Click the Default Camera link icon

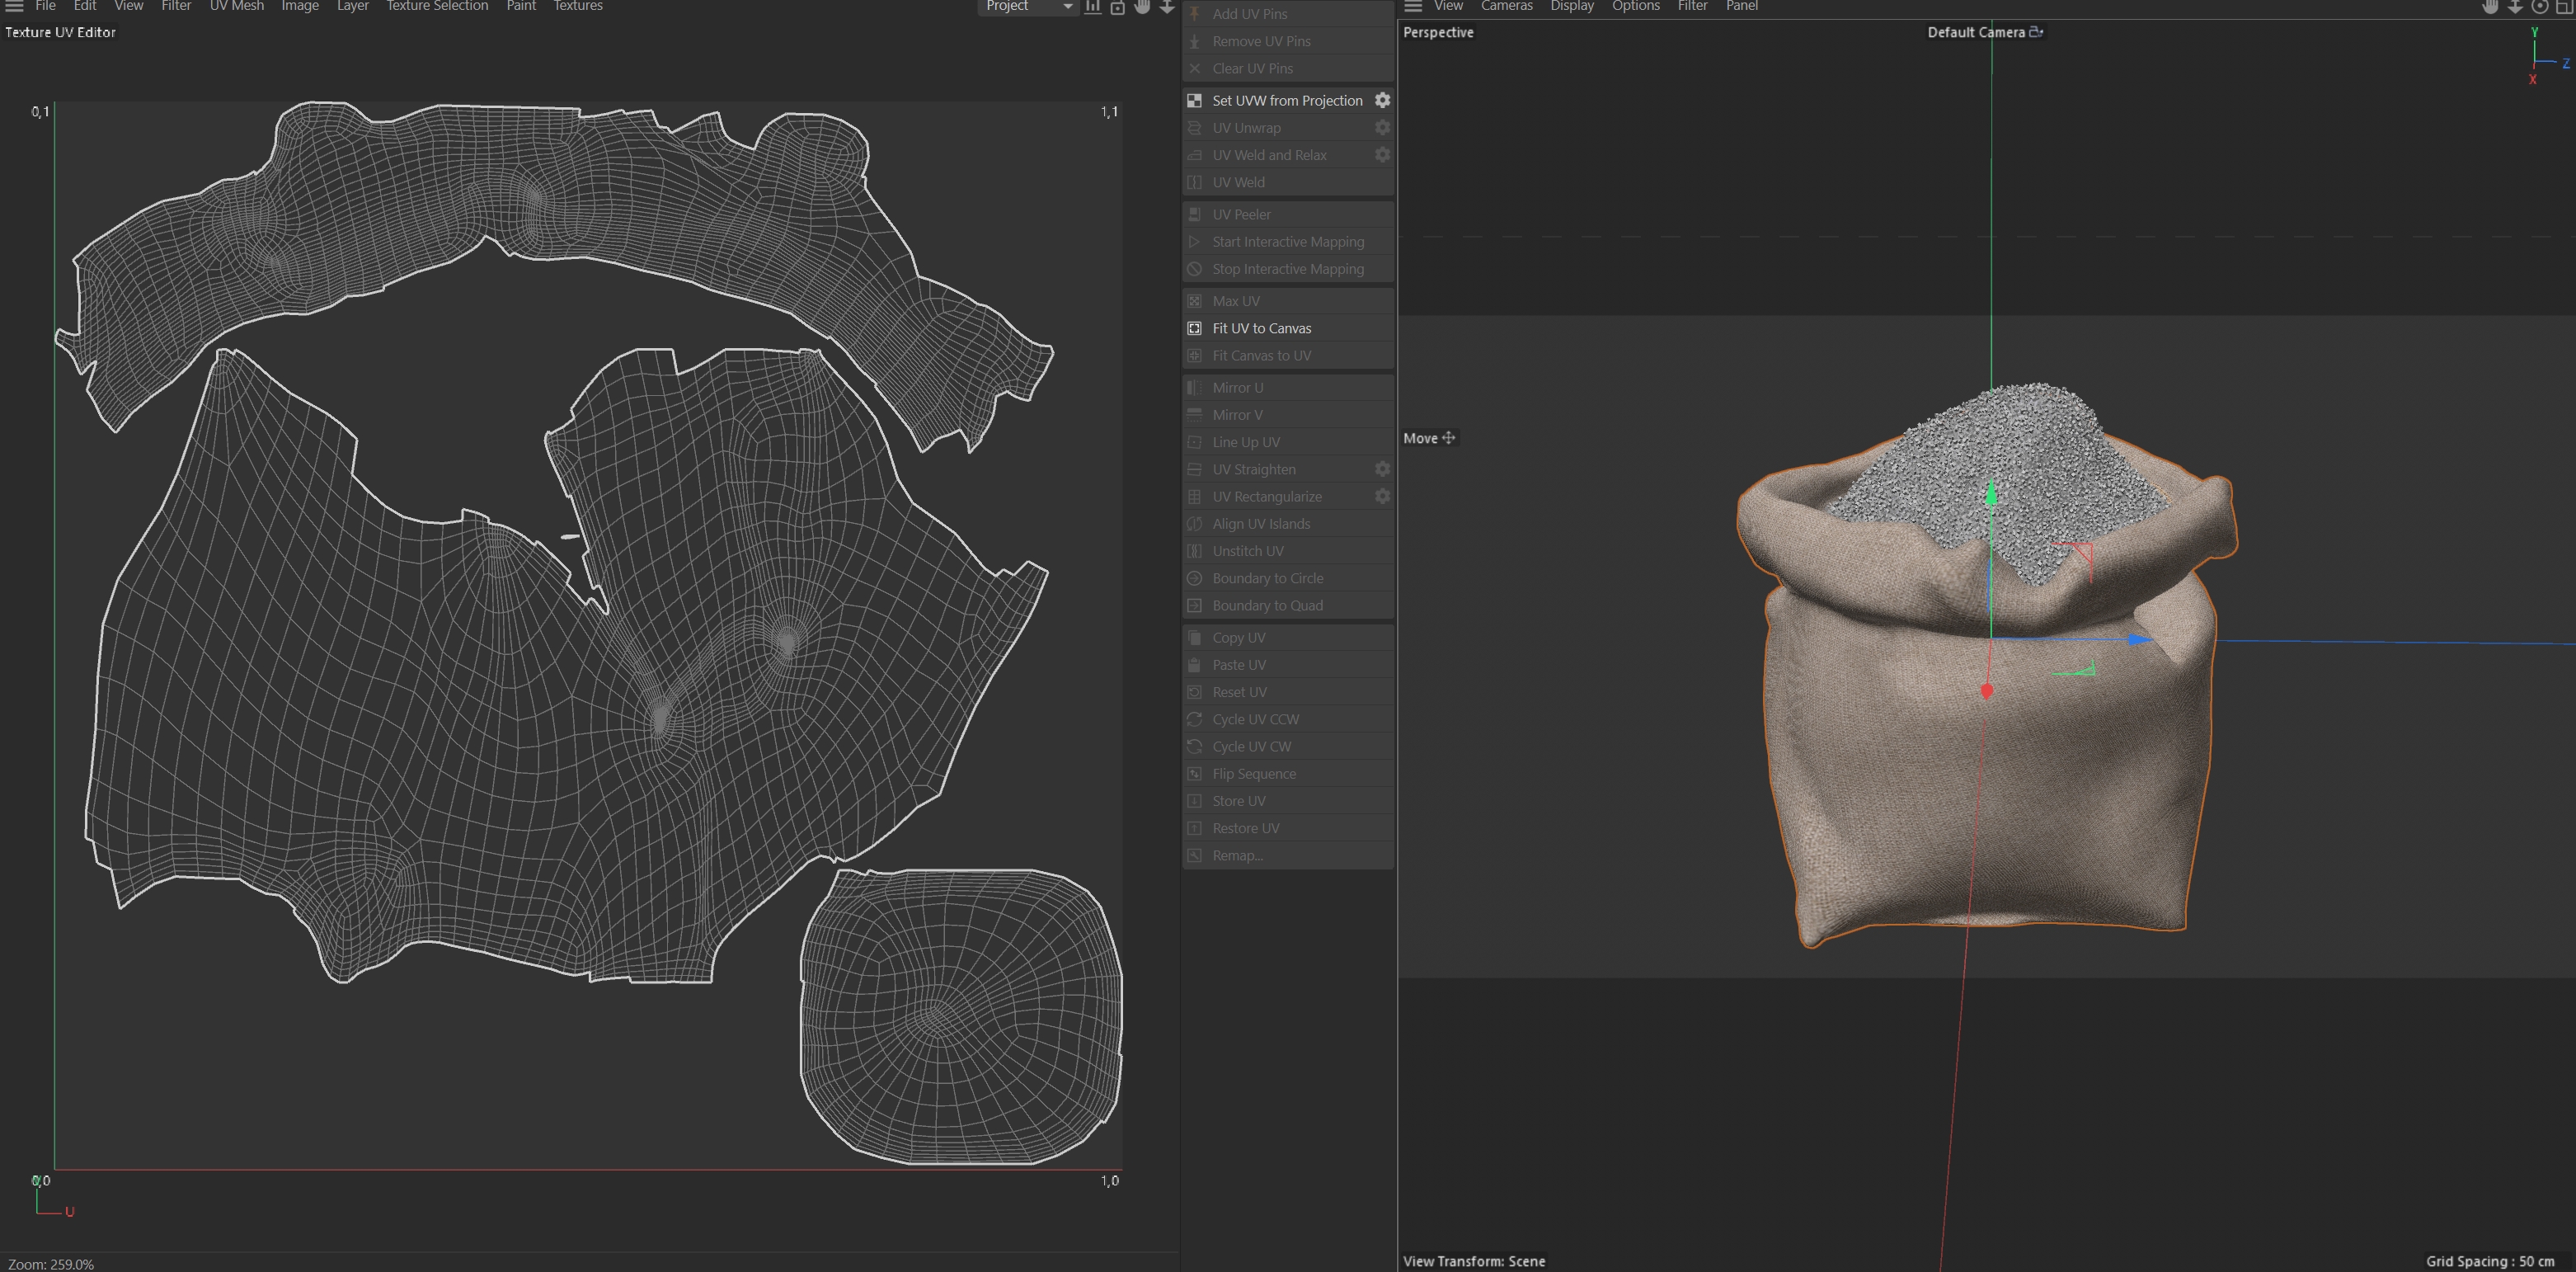click(2035, 32)
